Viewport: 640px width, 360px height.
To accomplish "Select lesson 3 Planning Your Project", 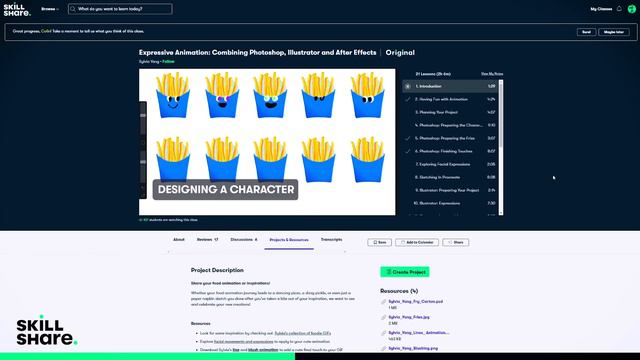I will pyautogui.click(x=450, y=112).
